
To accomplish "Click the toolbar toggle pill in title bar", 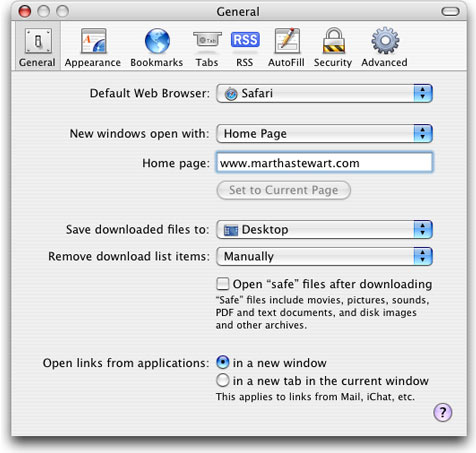I will coord(450,12).
